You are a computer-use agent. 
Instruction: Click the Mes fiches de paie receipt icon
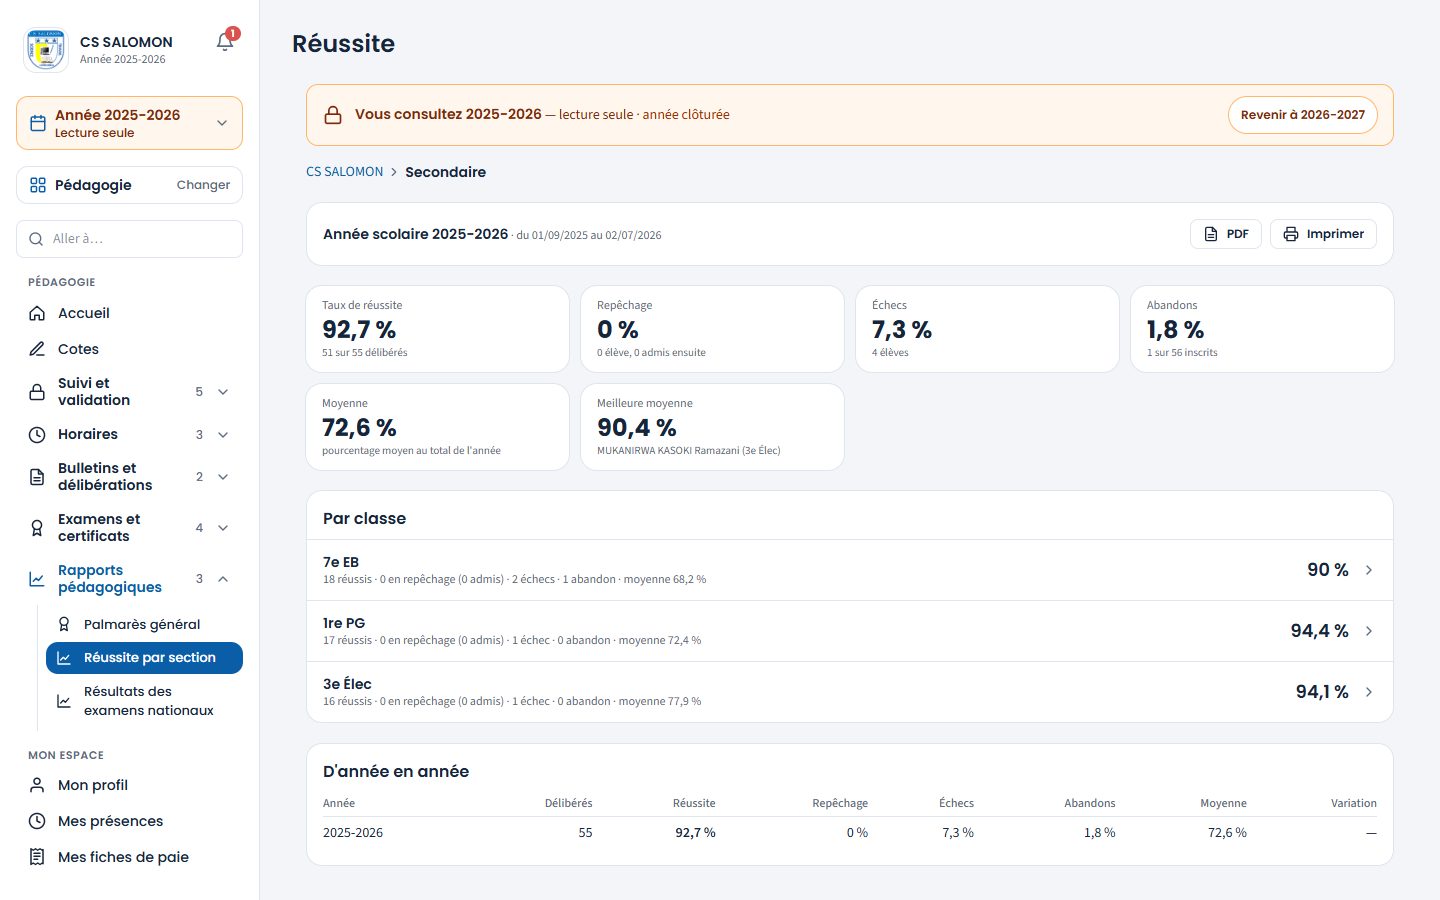(37, 857)
